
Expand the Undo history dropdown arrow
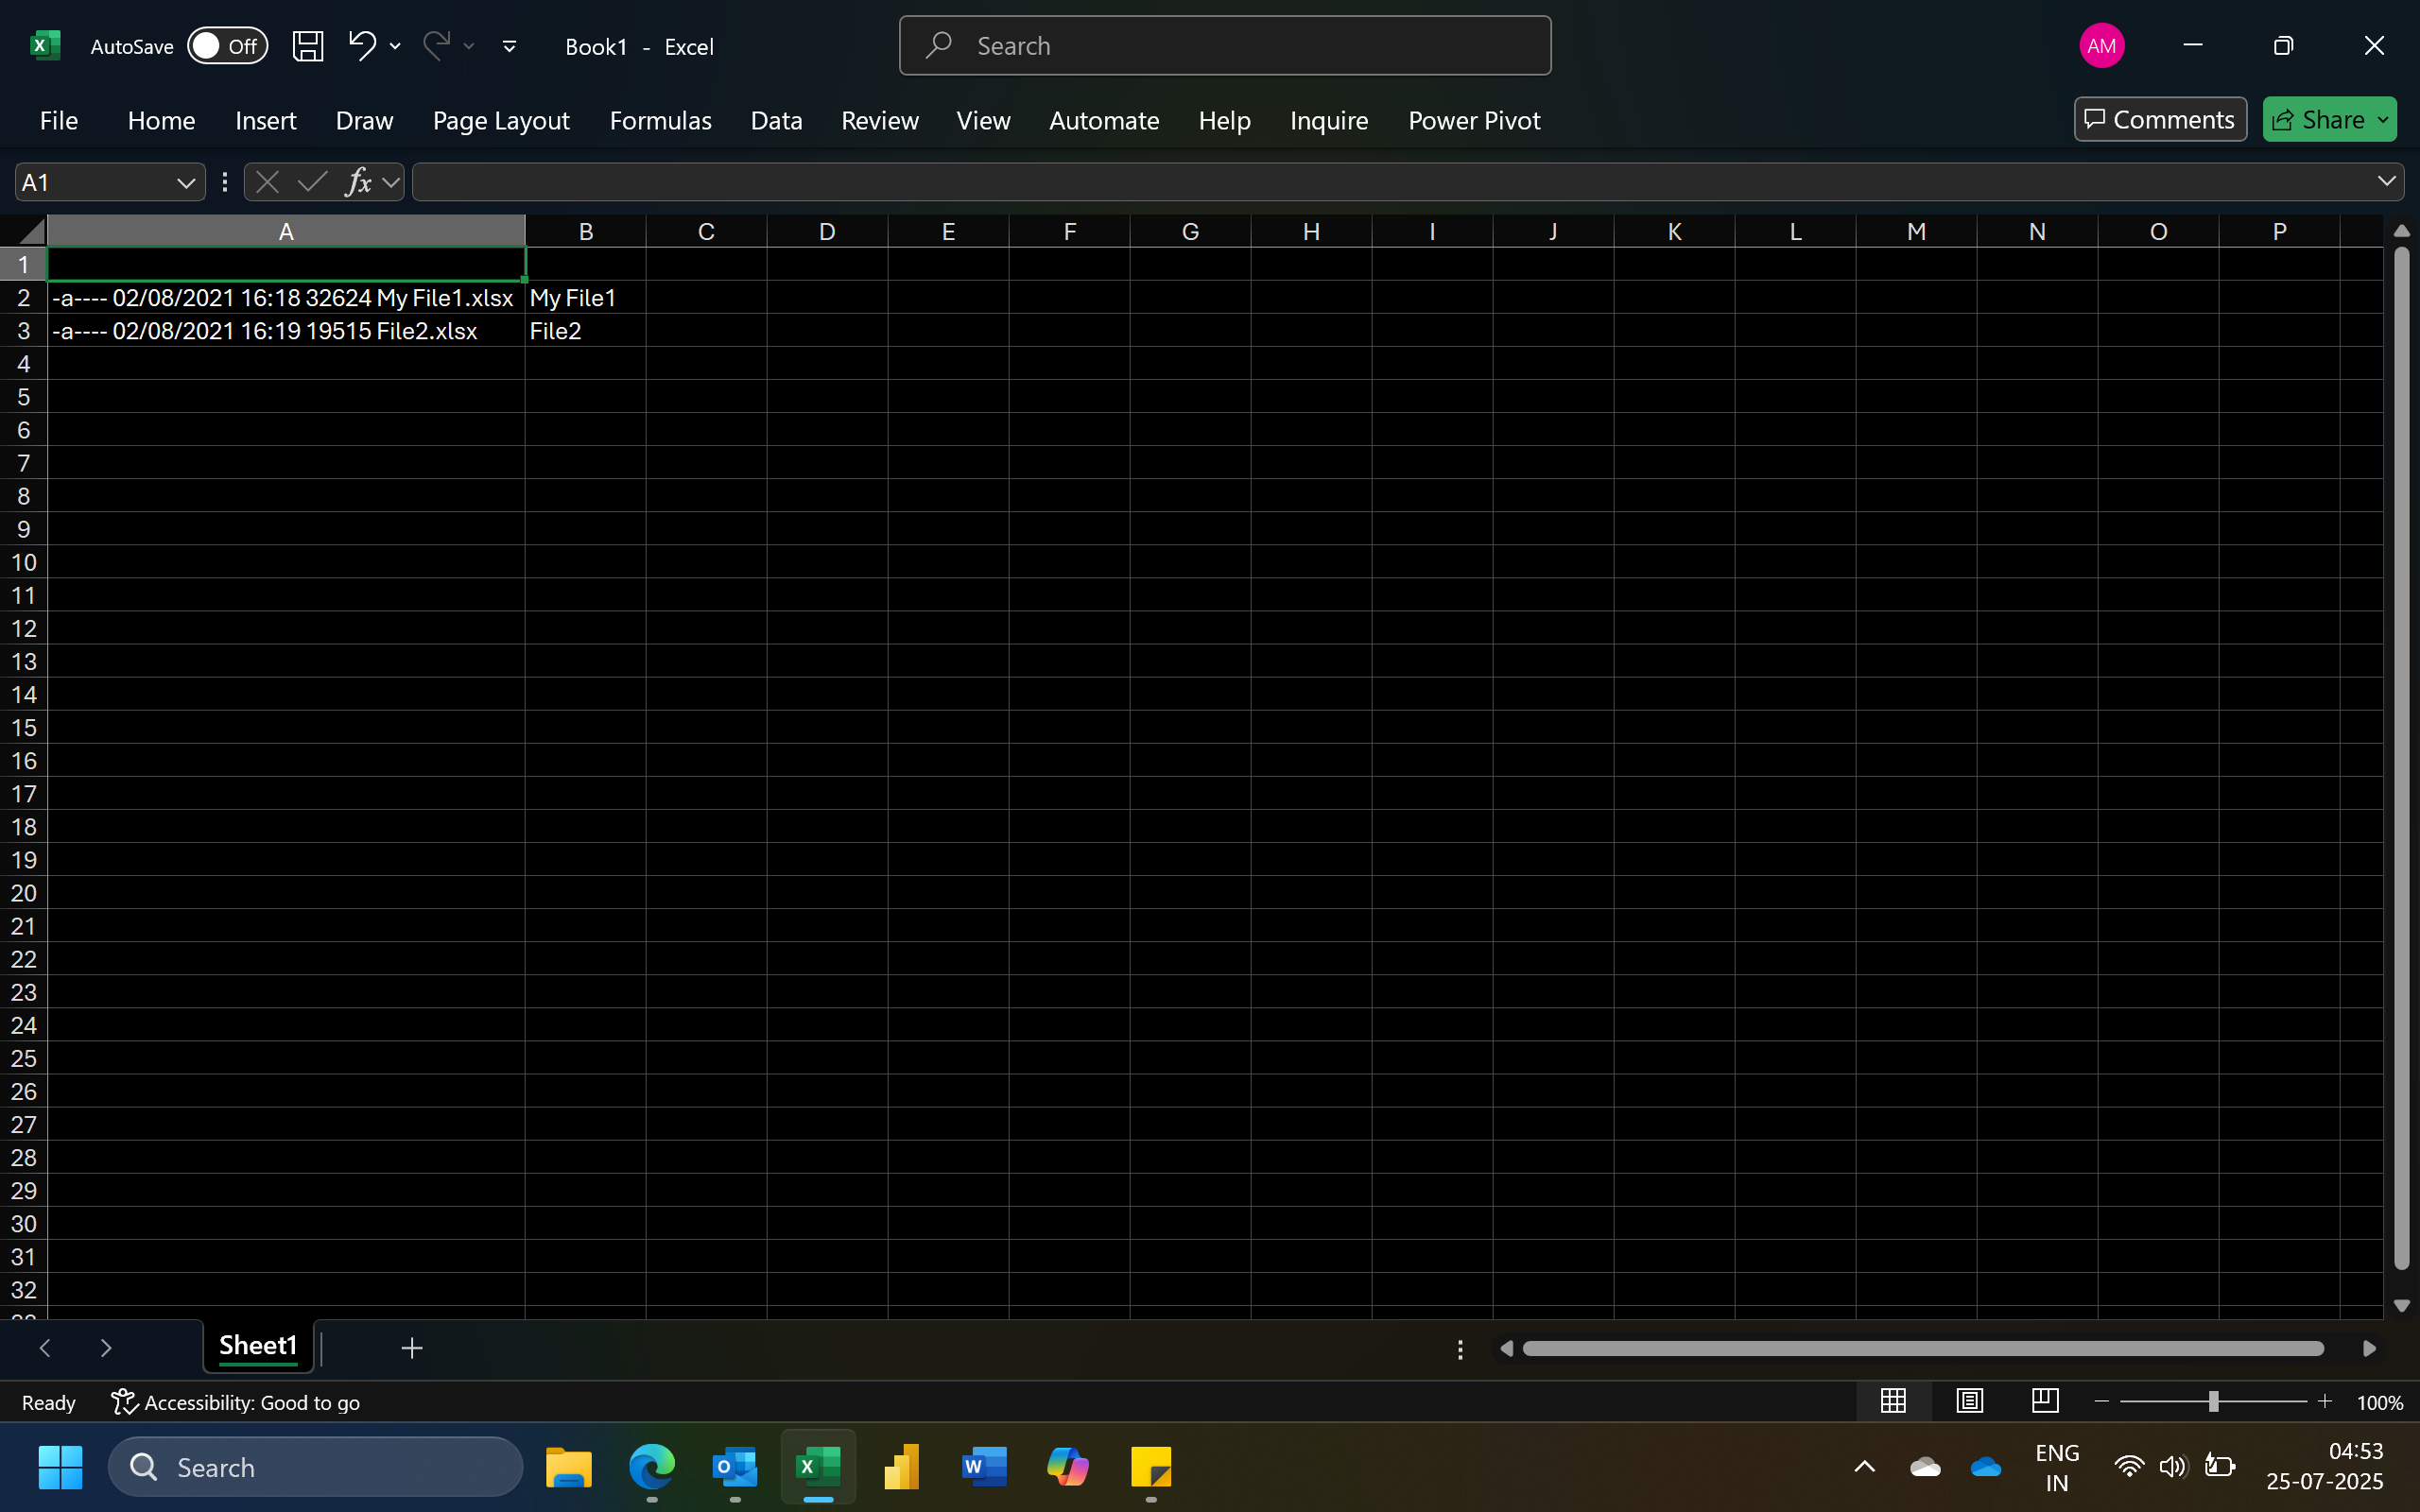[396, 46]
